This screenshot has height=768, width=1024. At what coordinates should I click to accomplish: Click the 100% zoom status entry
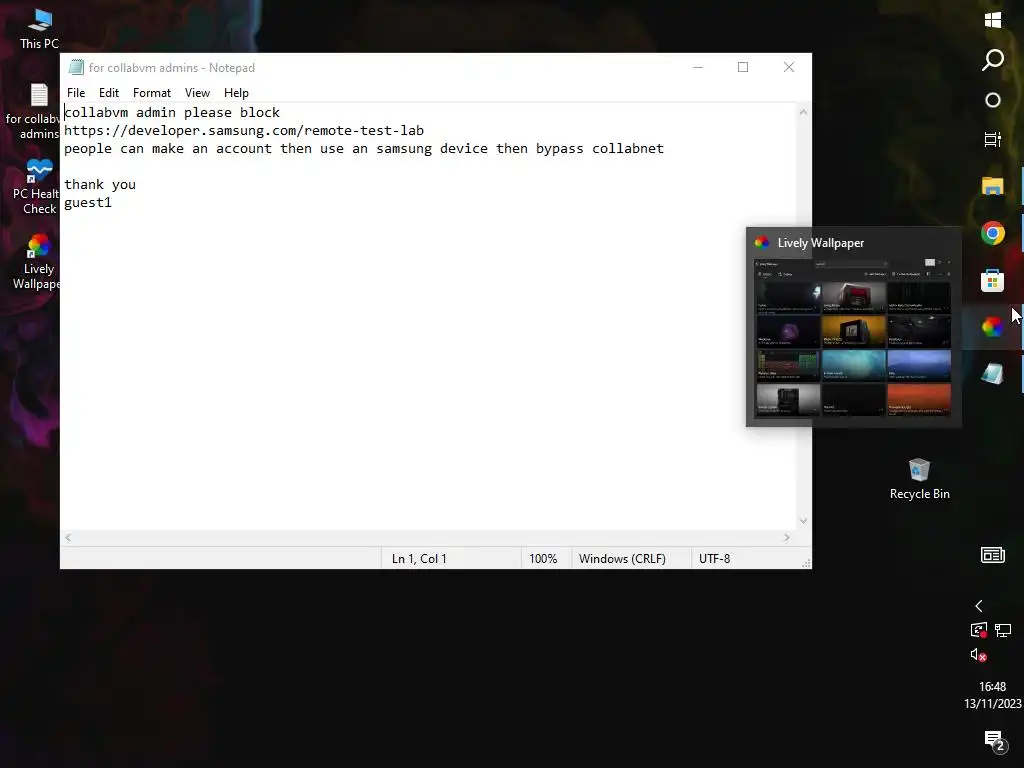[x=543, y=558]
